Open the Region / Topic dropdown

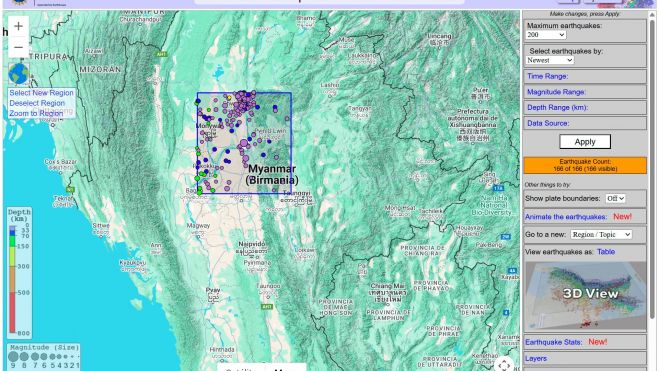[x=601, y=234]
